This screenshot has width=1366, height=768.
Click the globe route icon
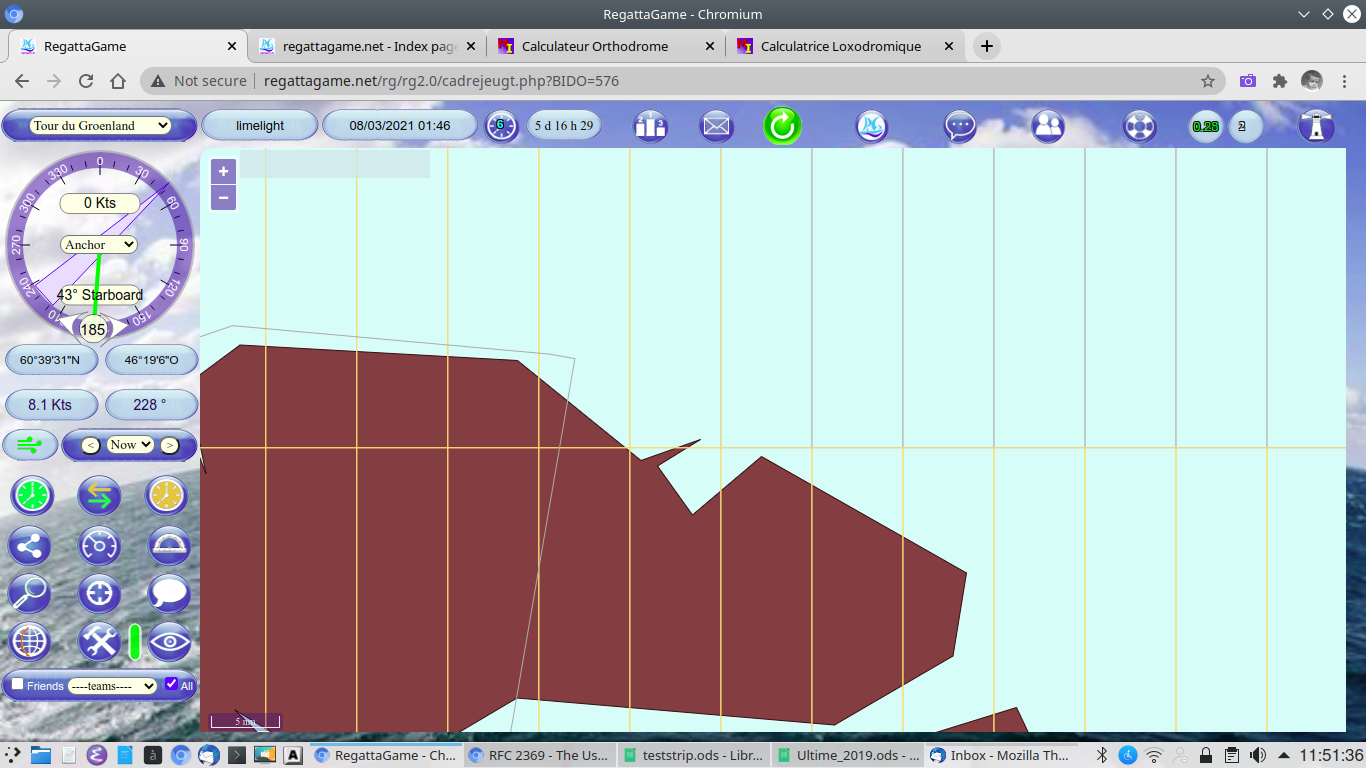30,641
